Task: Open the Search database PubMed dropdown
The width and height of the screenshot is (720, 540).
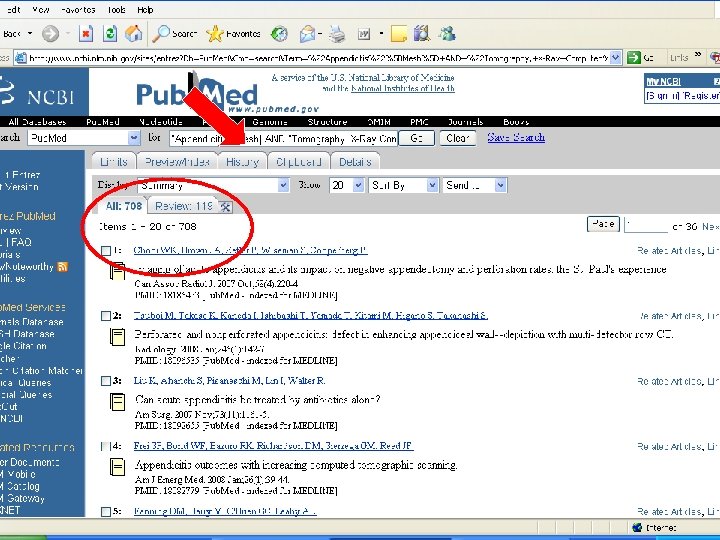Action: (x=84, y=138)
